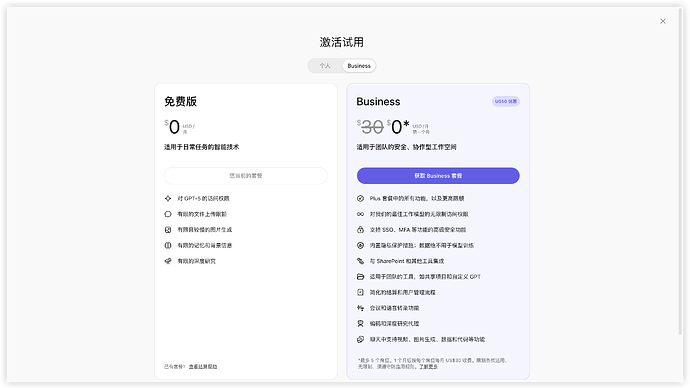This screenshot has height=388, width=690.
Task: Click the link icon beside SharePoint
Action: coord(360,261)
